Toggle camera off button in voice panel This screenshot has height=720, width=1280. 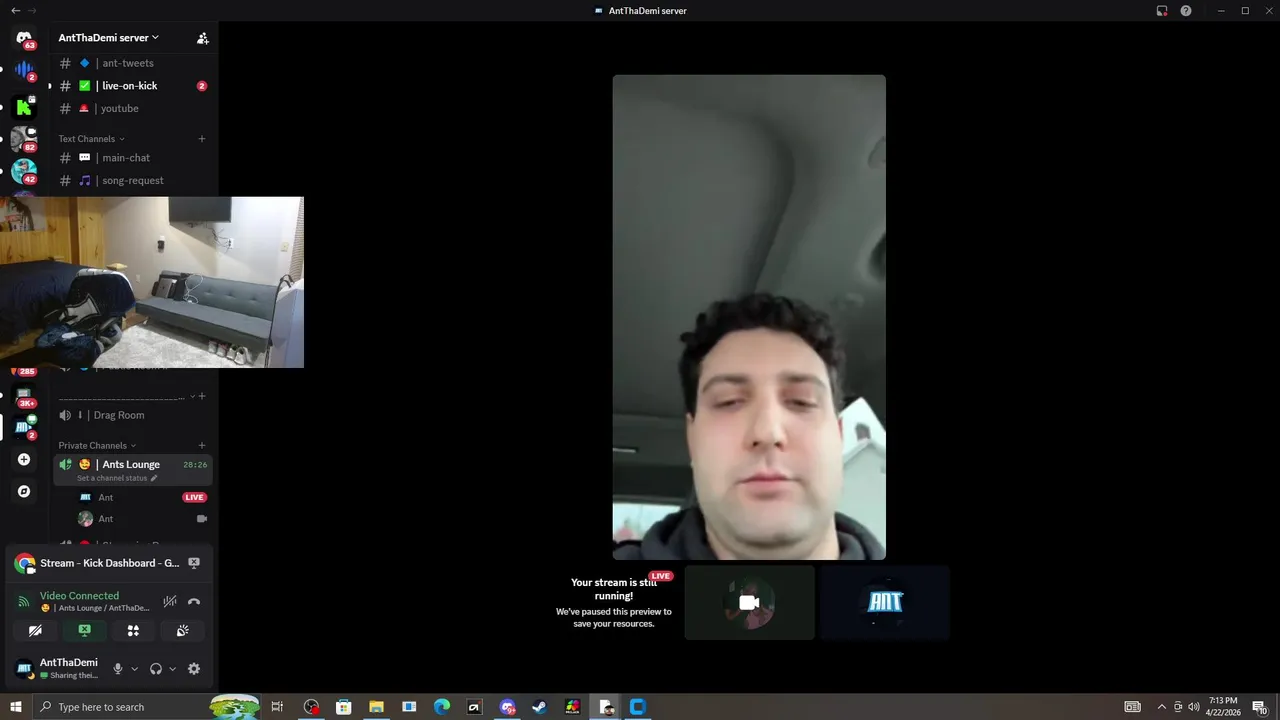pyautogui.click(x=35, y=630)
